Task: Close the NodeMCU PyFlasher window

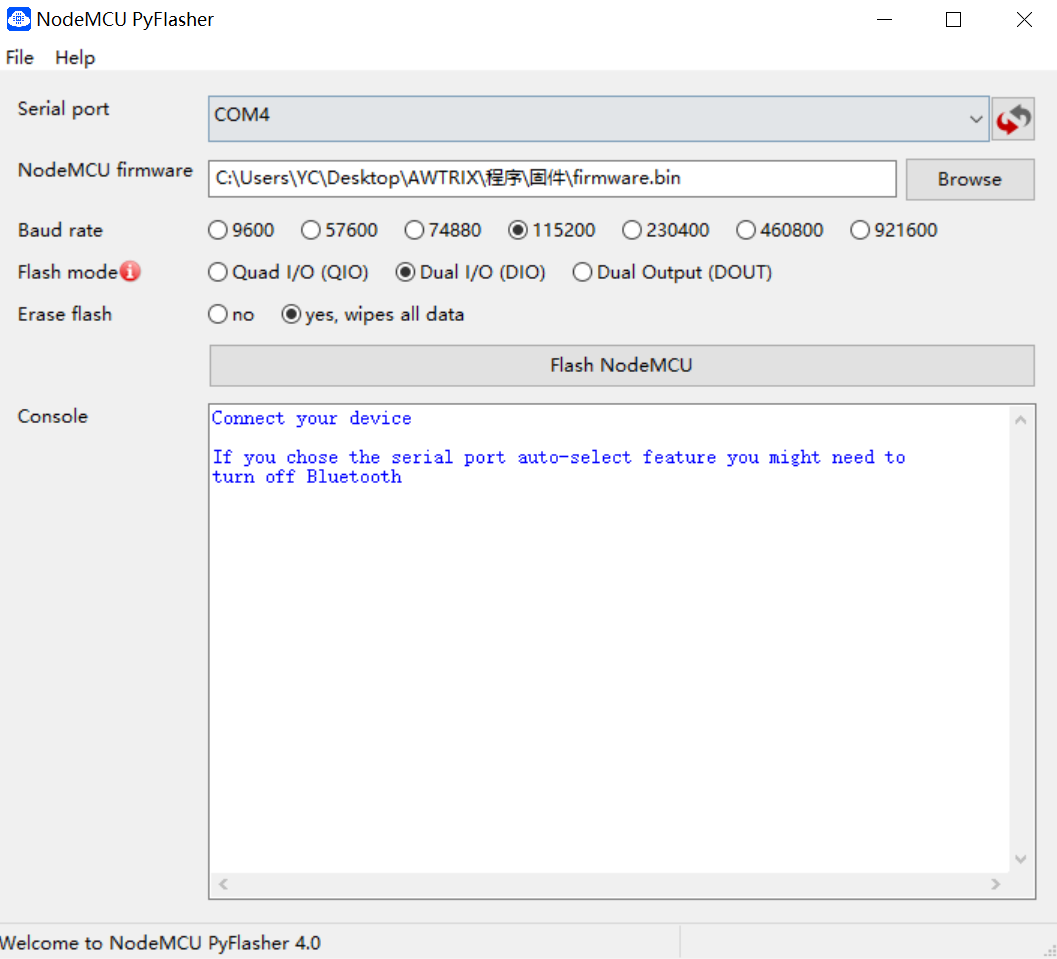Action: click(x=1024, y=20)
